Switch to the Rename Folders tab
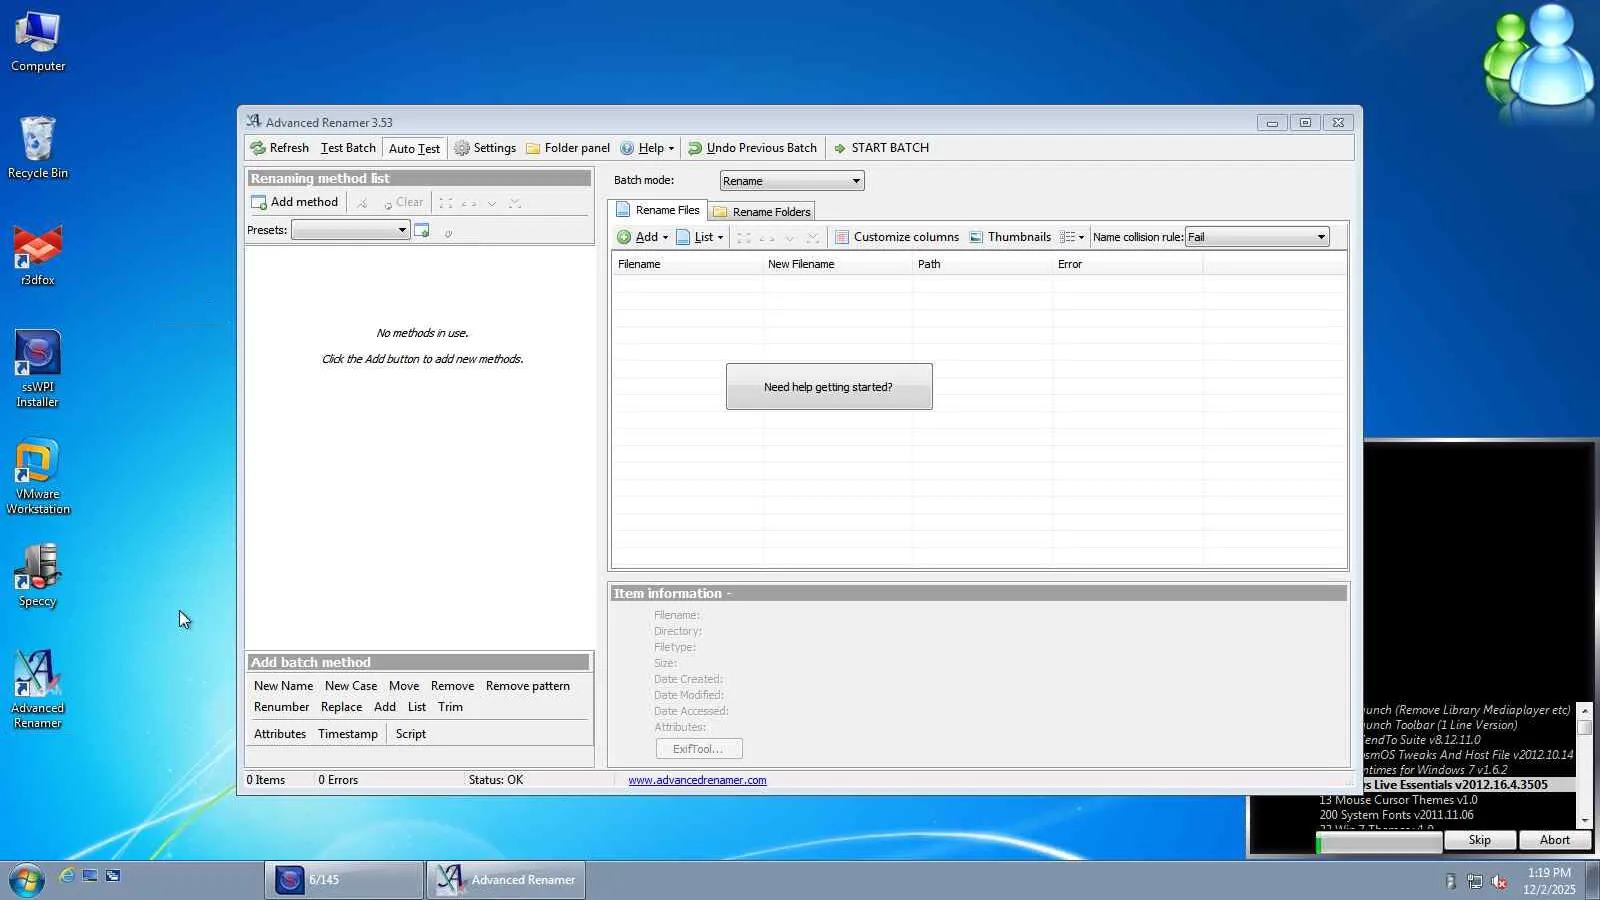Image resolution: width=1600 pixels, height=900 pixels. (762, 212)
